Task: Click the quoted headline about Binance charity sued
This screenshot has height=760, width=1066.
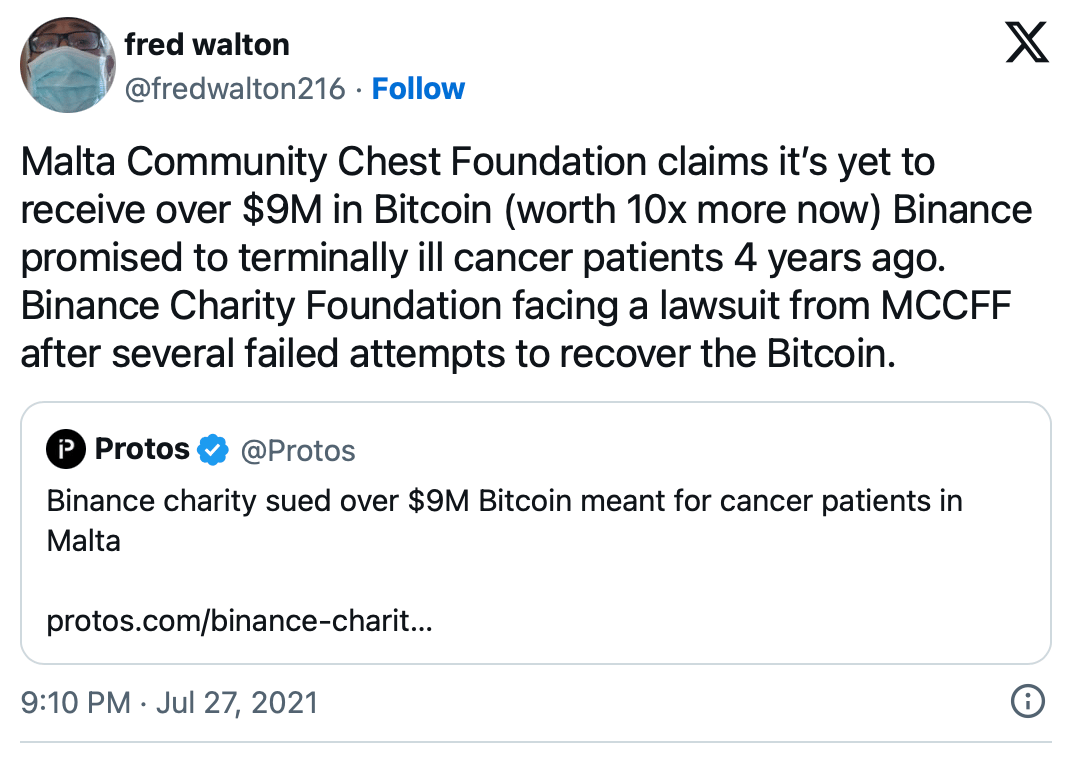Action: click(x=504, y=500)
